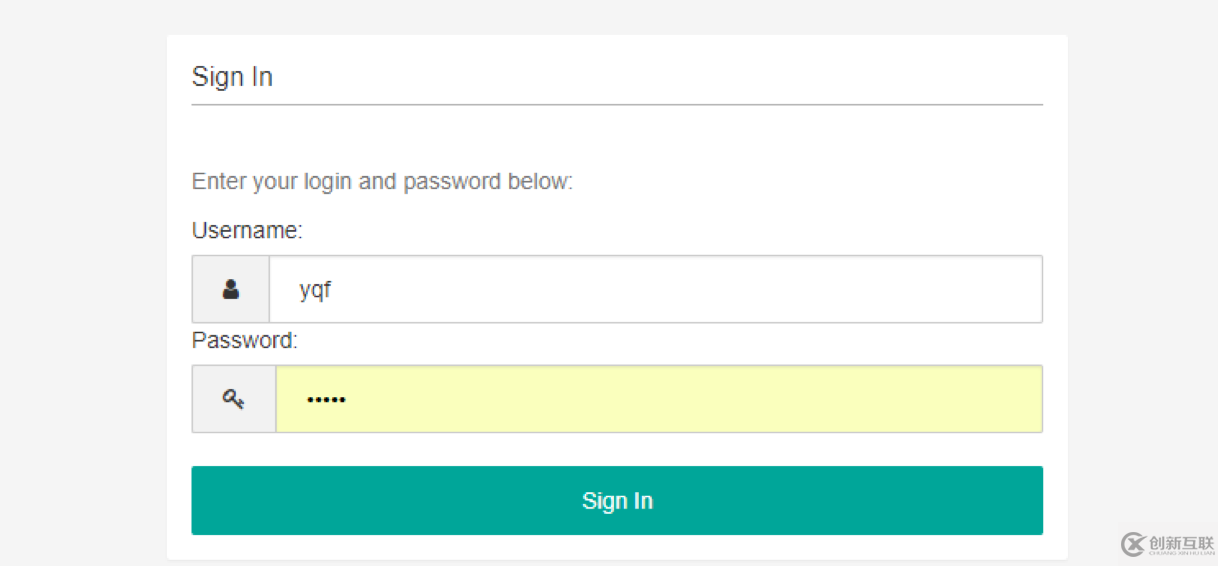Focus the yellow Password input field
This screenshot has height=566, width=1218.
pos(658,399)
